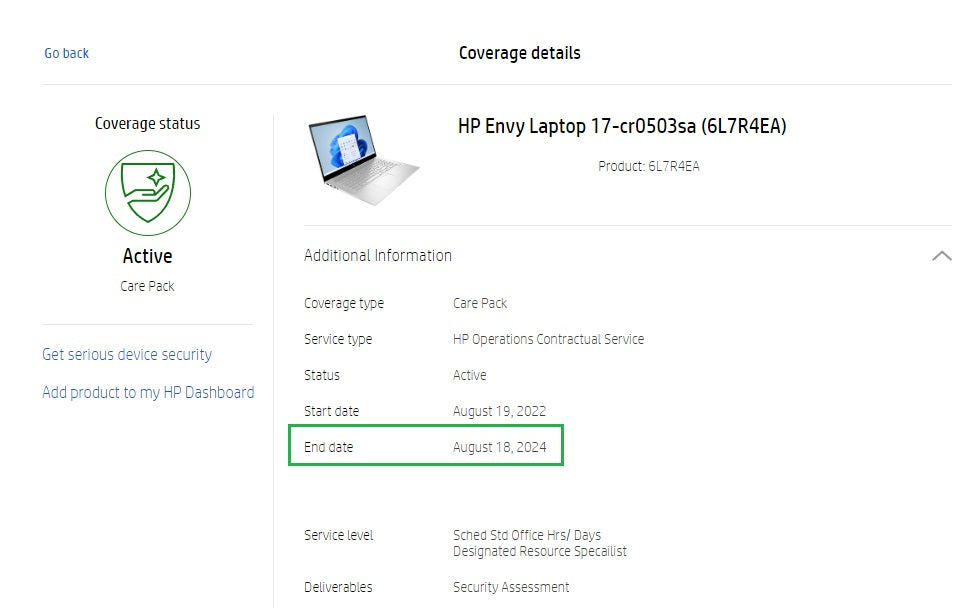Viewport: 968px width, 608px height.
Task: Select the Product: 6L7R4EA text
Action: [x=649, y=166]
